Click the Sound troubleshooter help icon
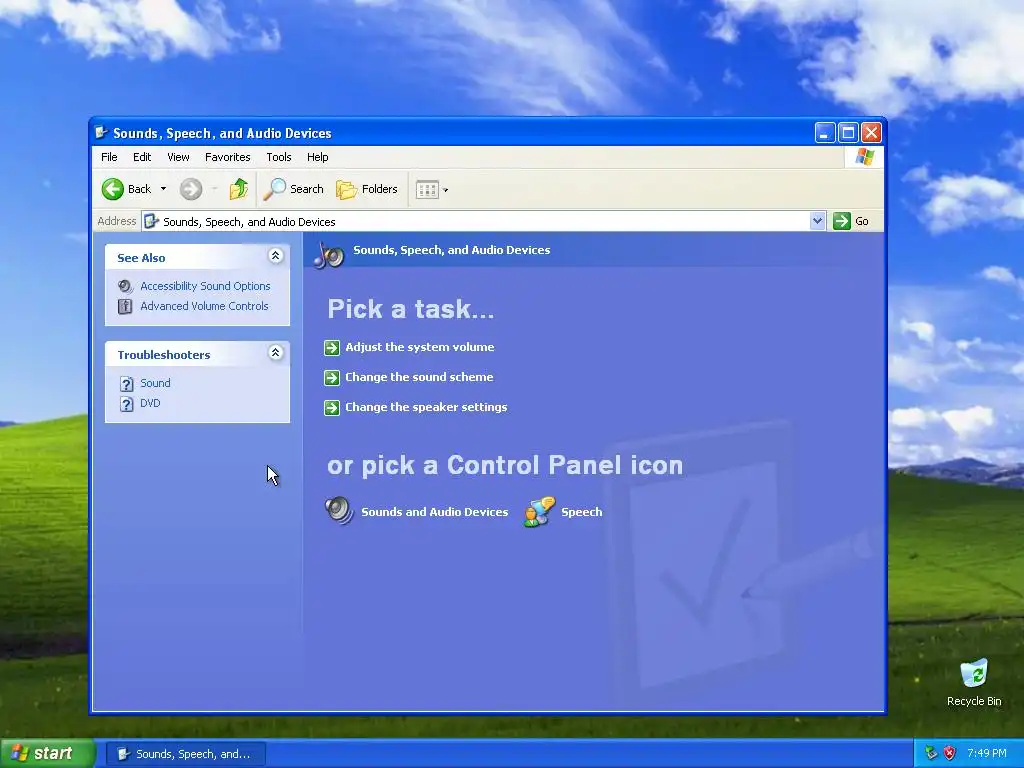 click(x=127, y=384)
